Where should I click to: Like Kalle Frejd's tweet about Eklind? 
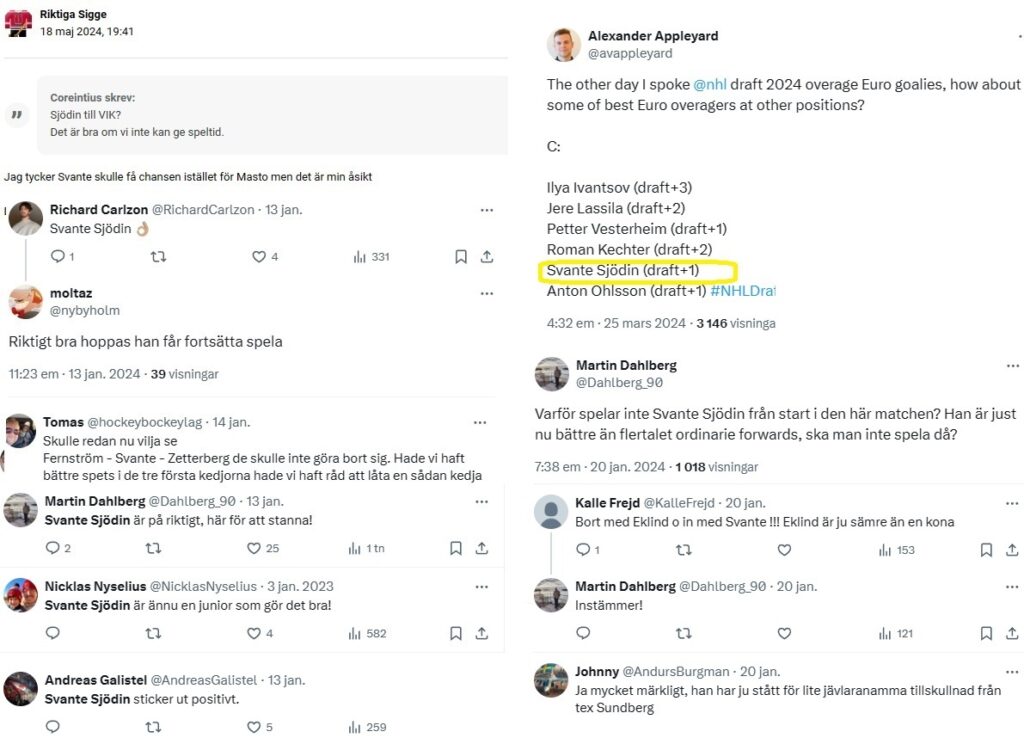[784, 550]
